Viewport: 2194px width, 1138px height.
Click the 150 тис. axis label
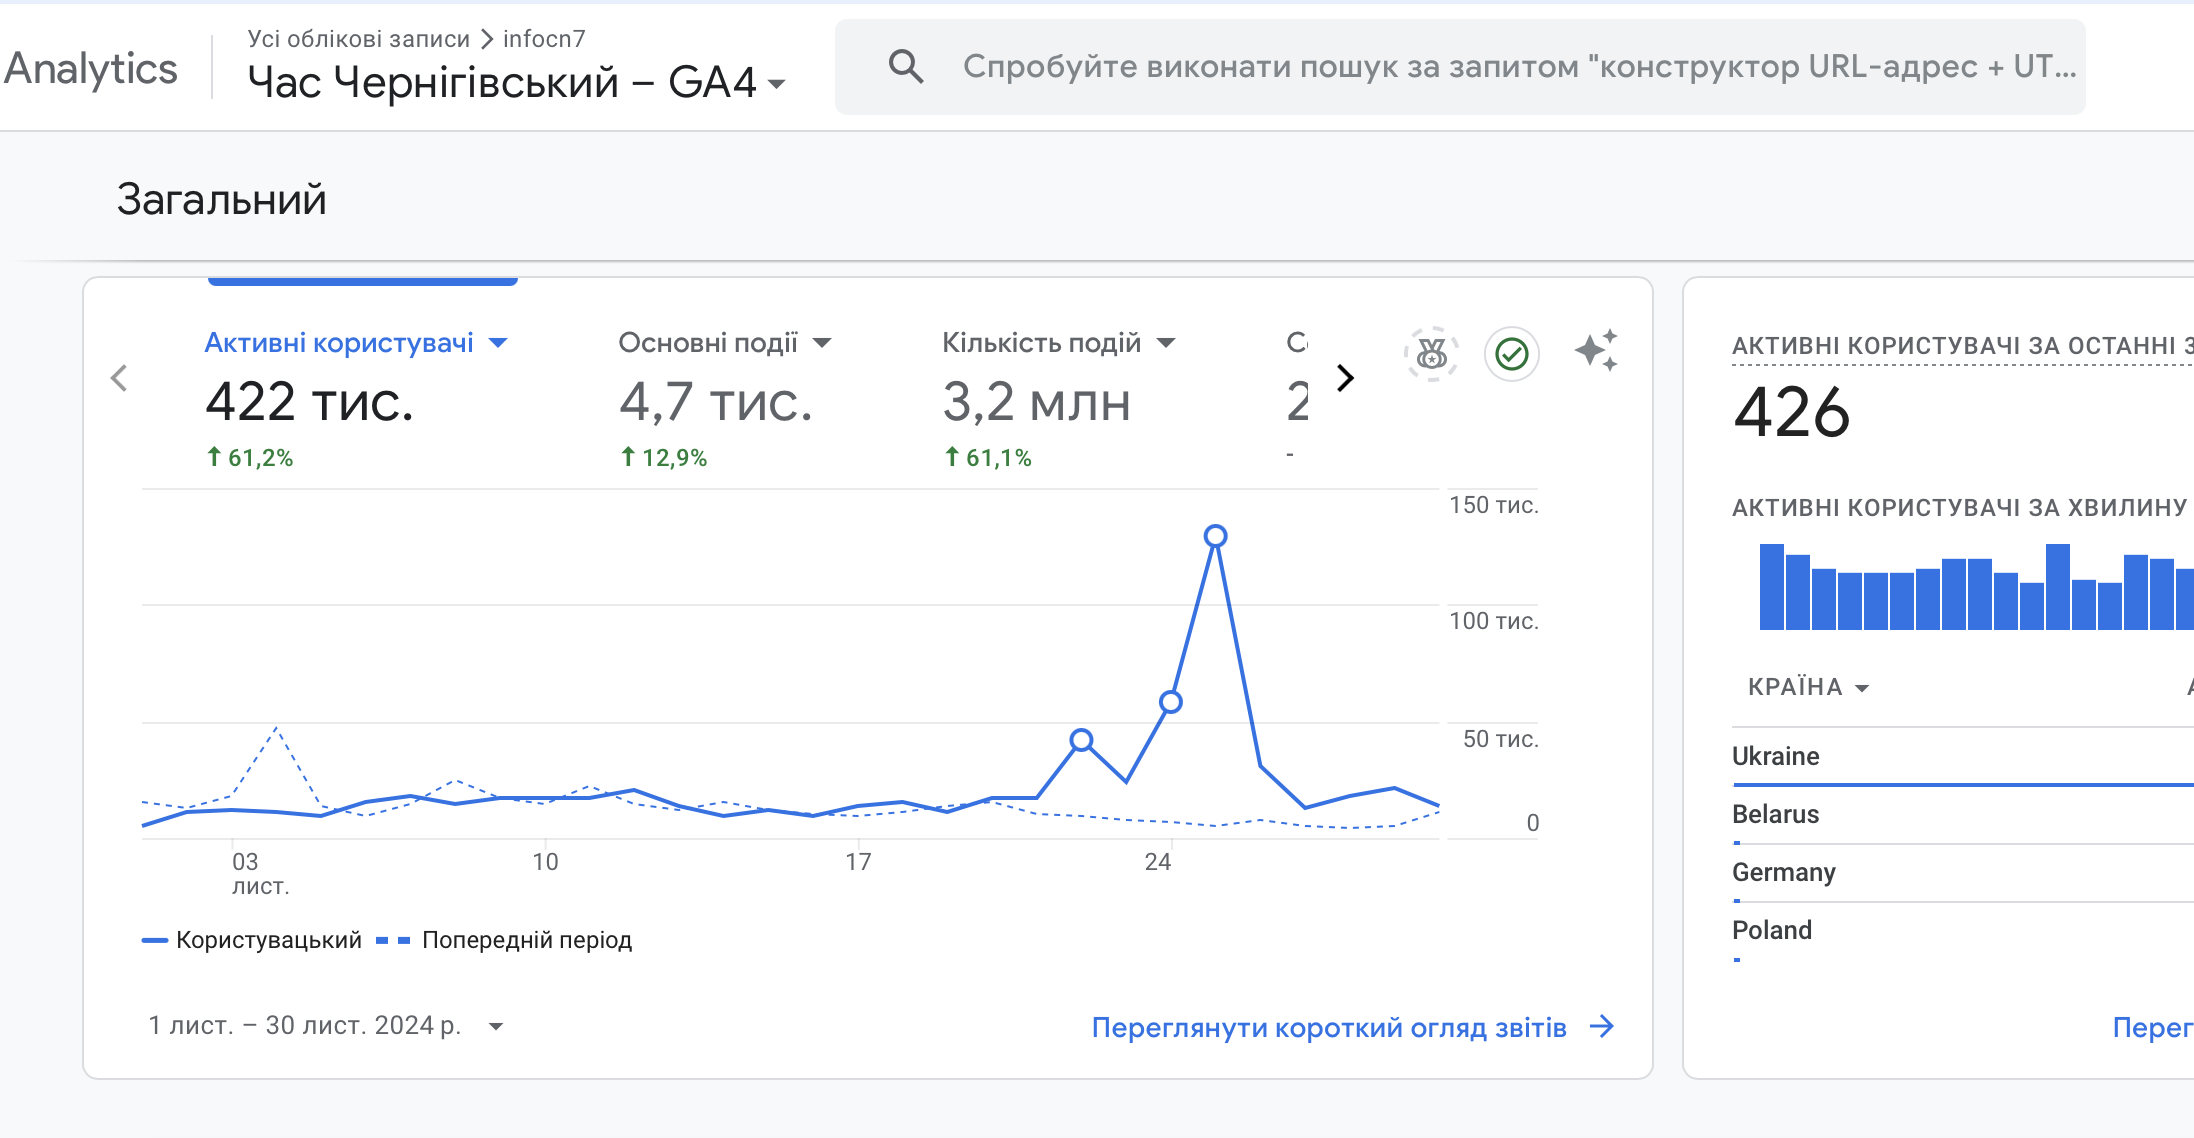coord(1494,505)
